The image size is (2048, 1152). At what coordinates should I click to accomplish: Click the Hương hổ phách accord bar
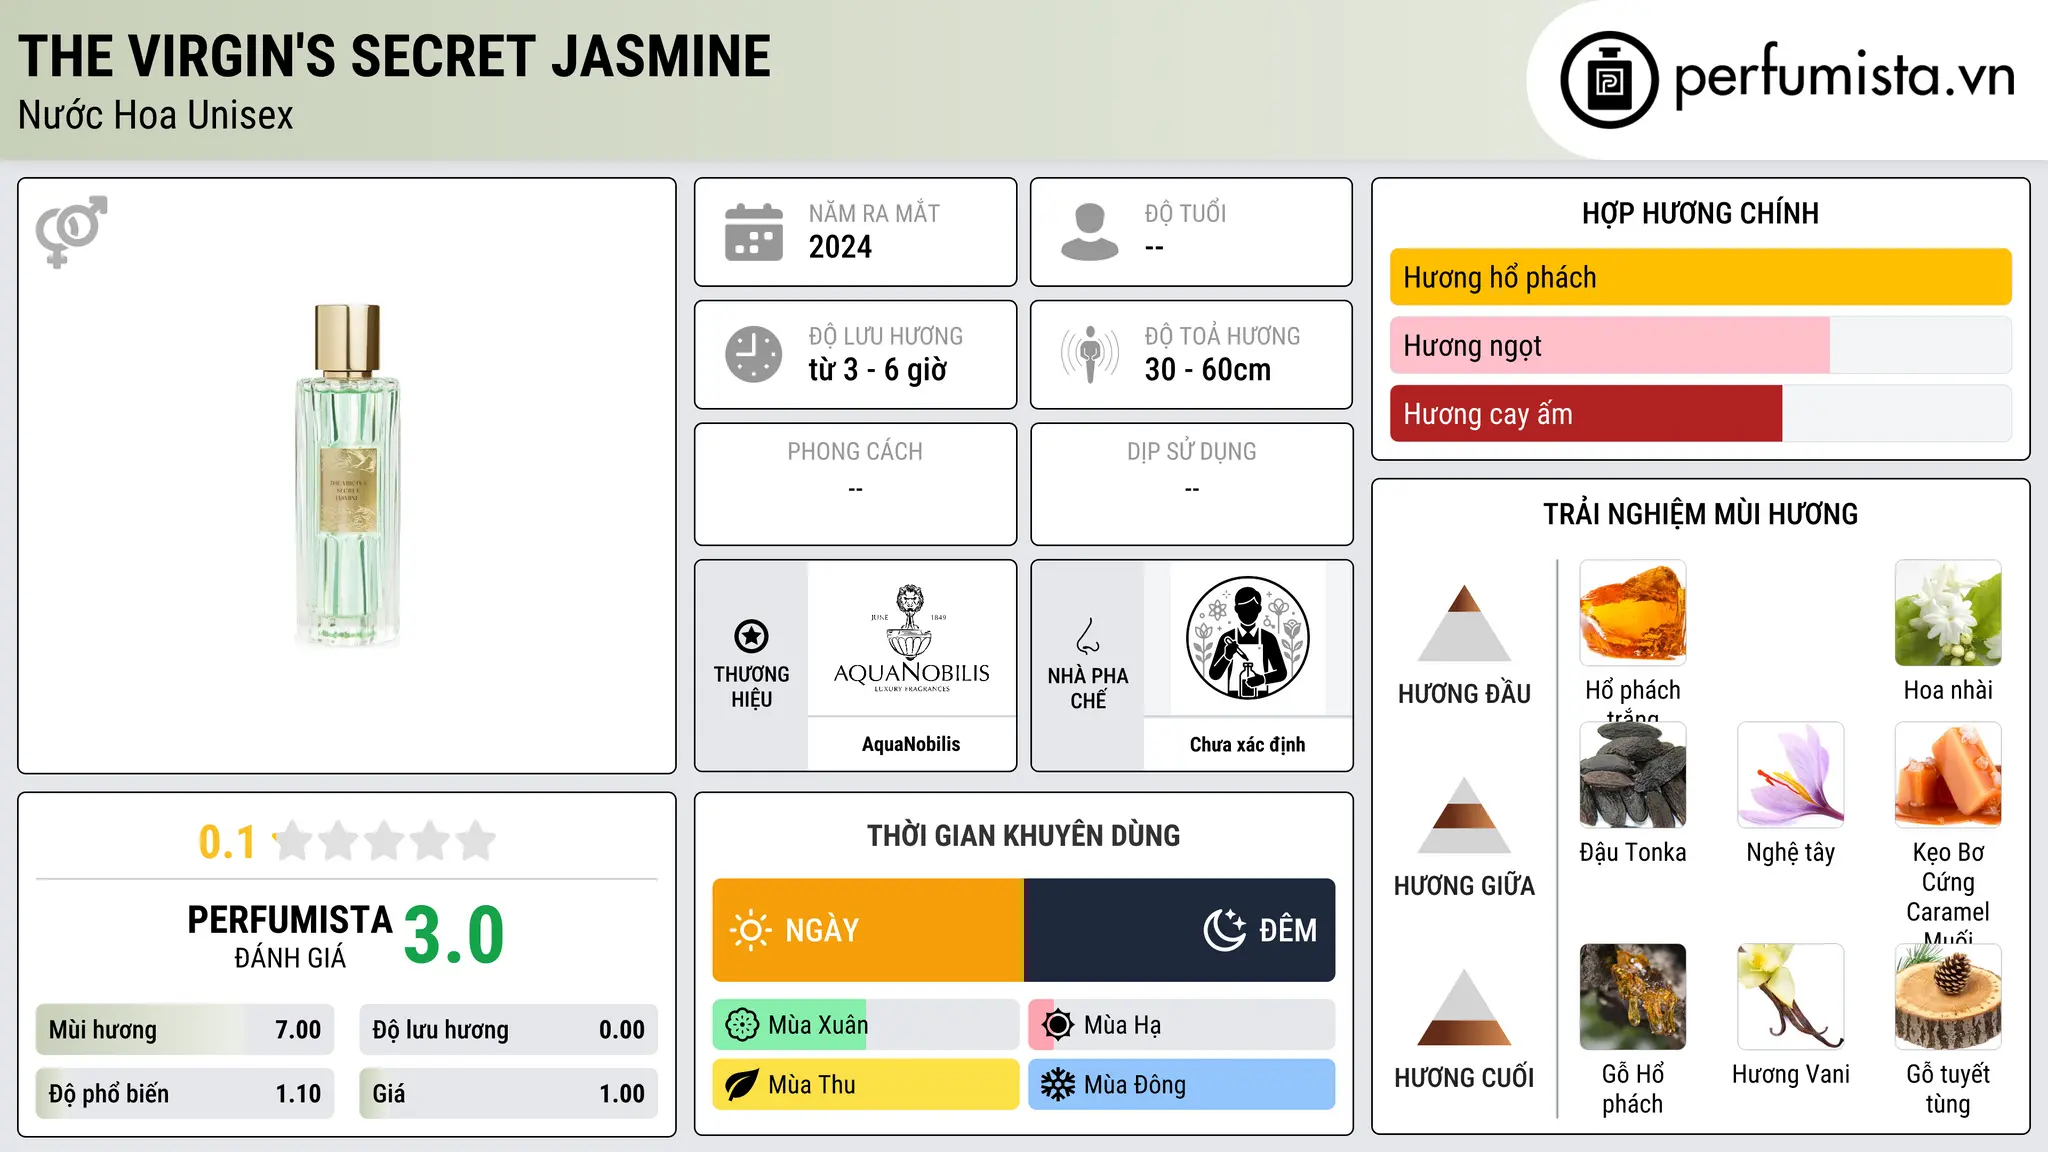click(x=1701, y=277)
